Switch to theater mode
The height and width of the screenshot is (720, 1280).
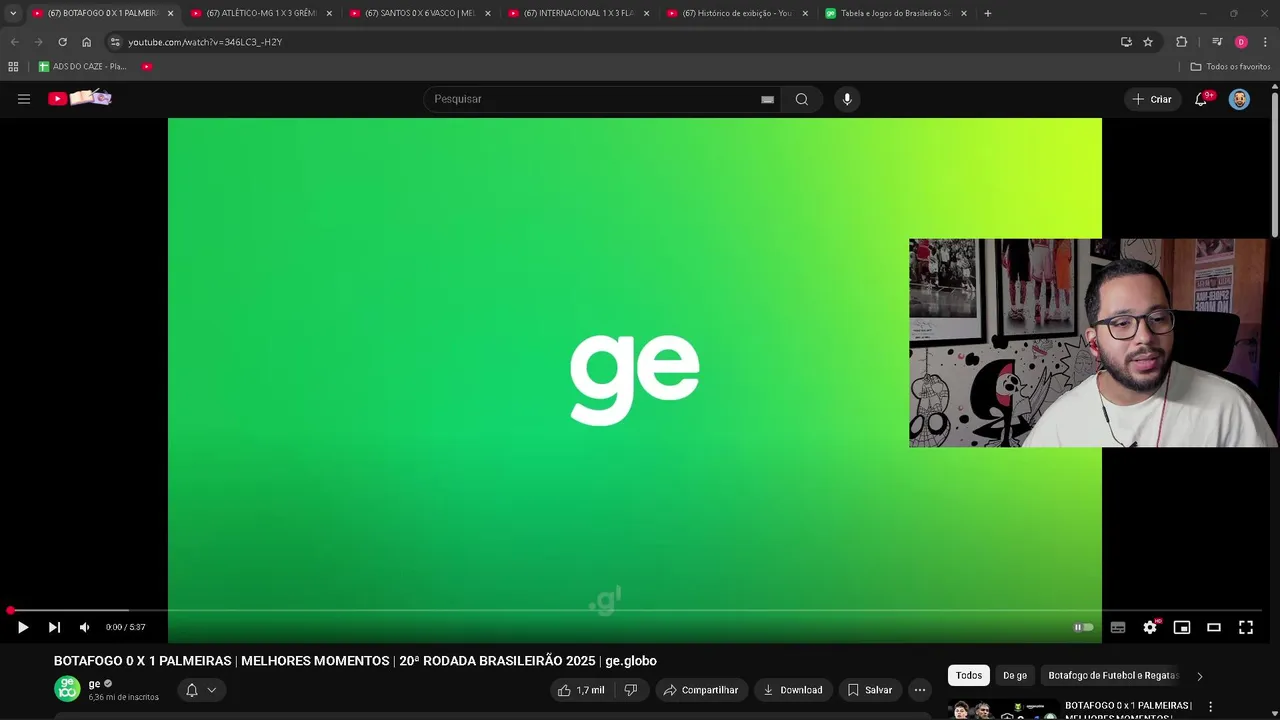pos(1214,627)
